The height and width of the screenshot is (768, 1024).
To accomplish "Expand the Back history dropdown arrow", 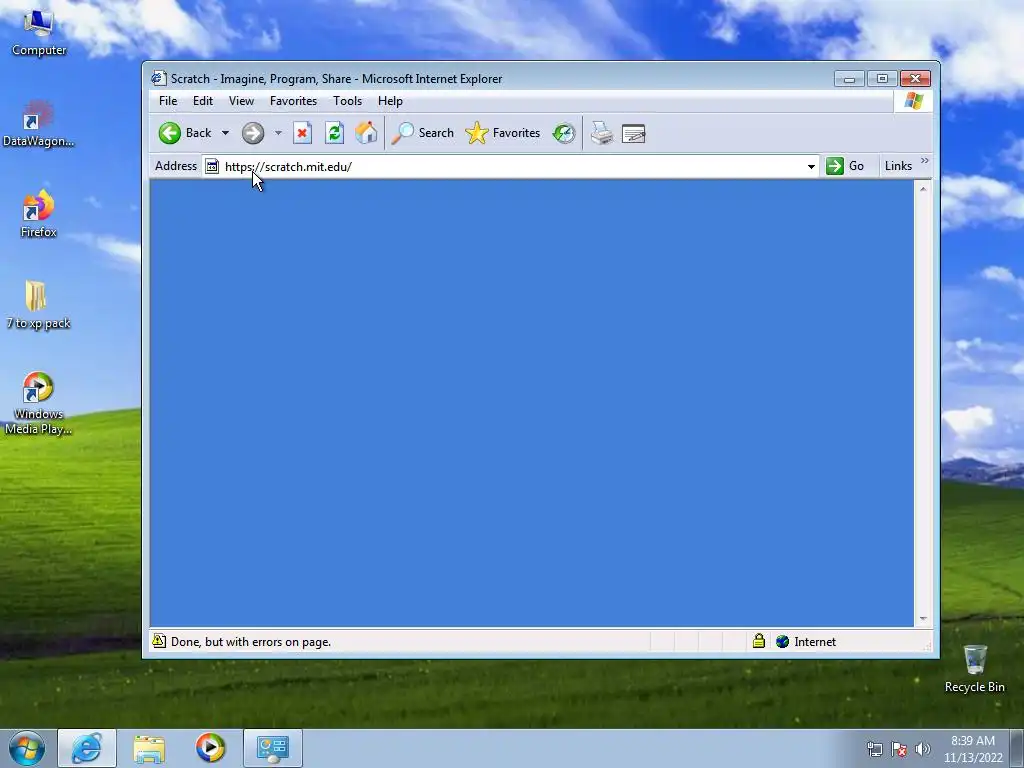I will pyautogui.click(x=225, y=133).
